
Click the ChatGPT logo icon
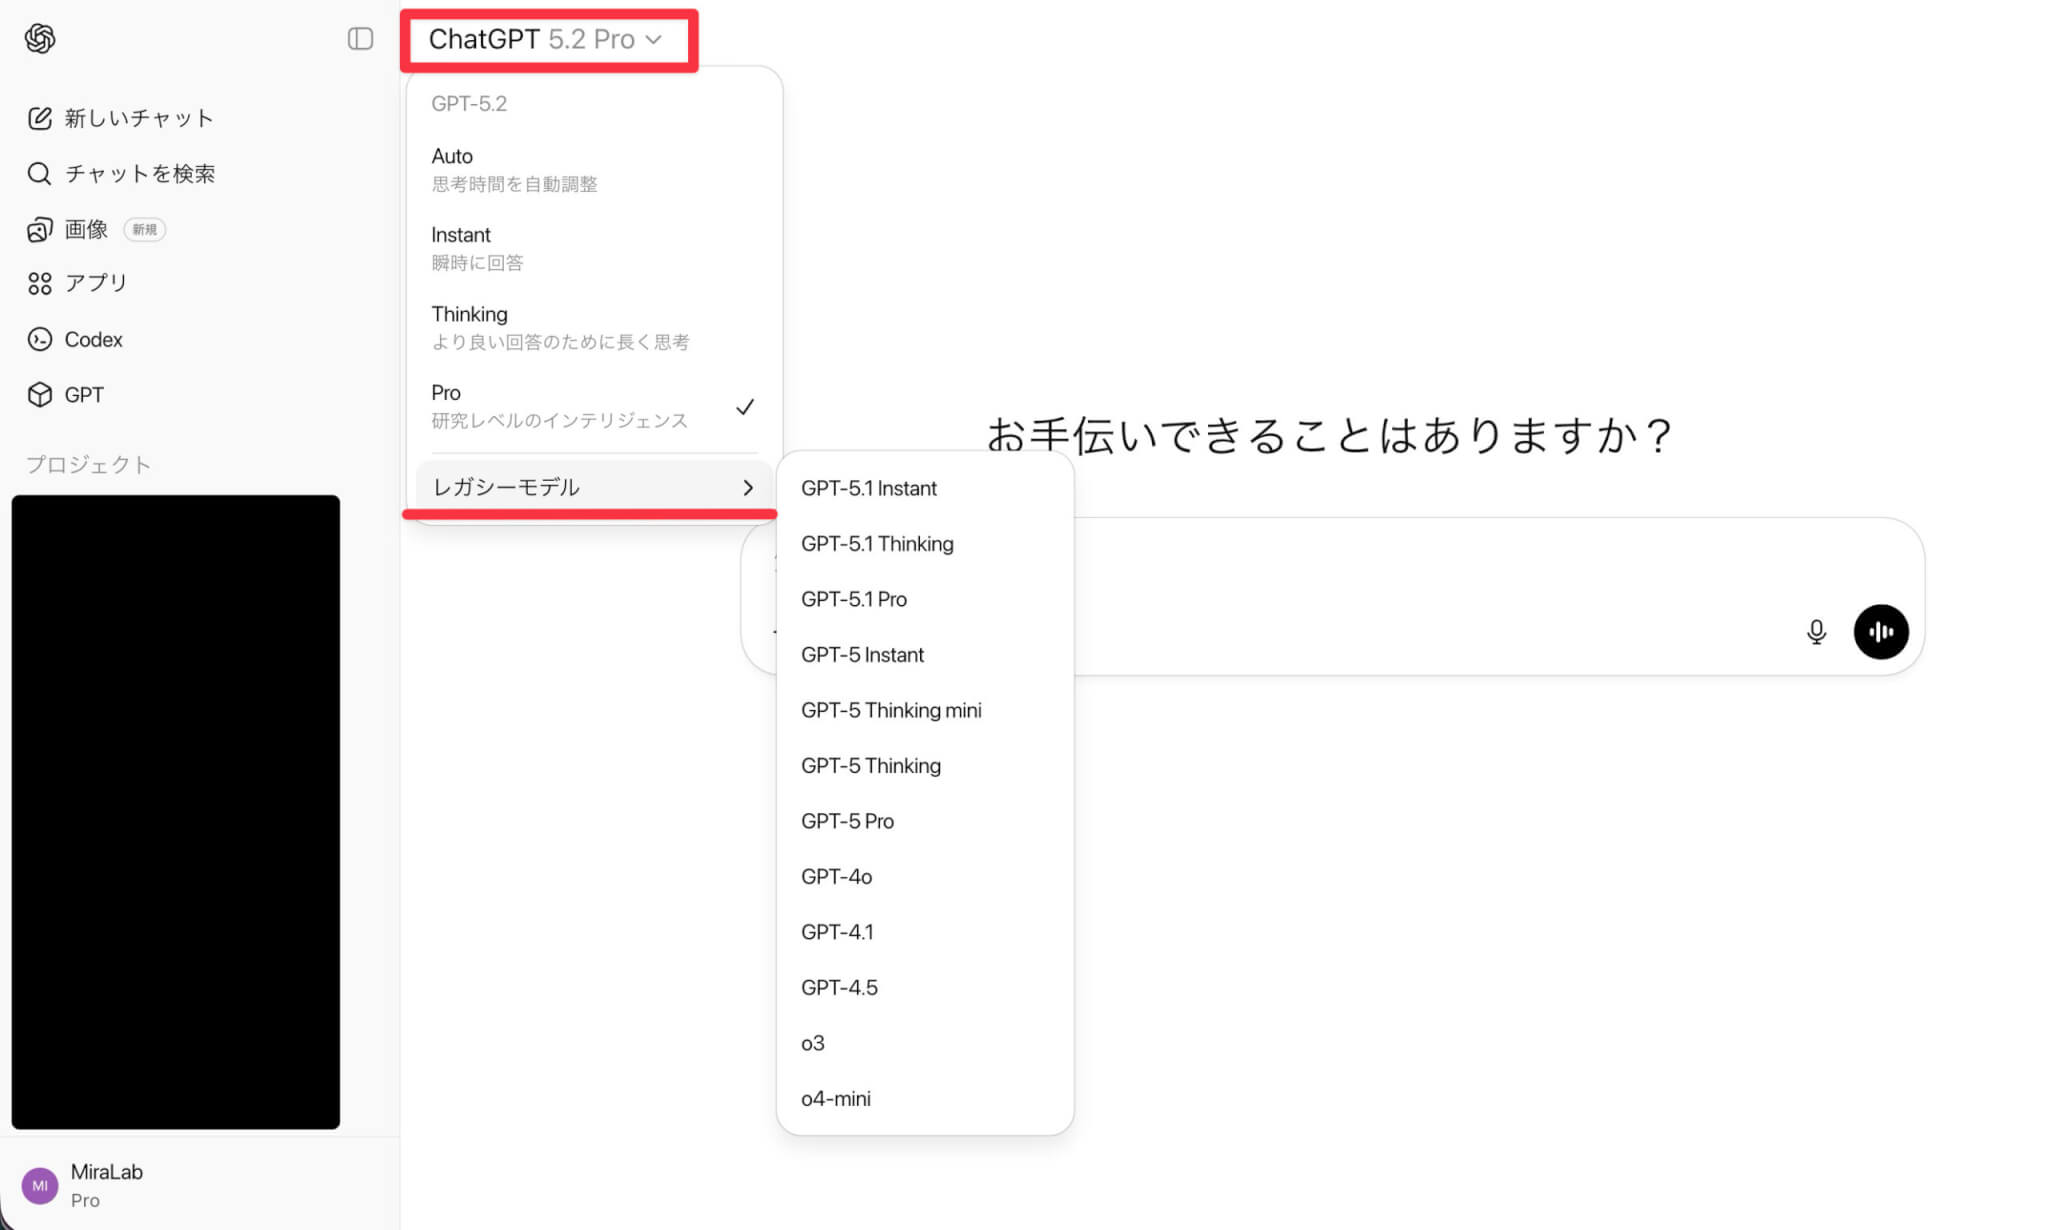click(x=40, y=38)
